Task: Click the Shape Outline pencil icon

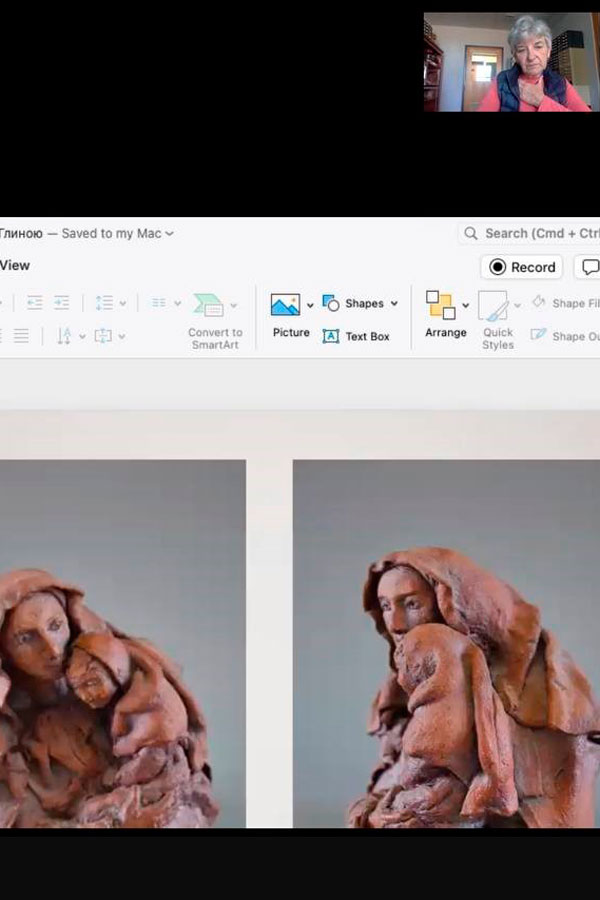Action: [x=538, y=335]
